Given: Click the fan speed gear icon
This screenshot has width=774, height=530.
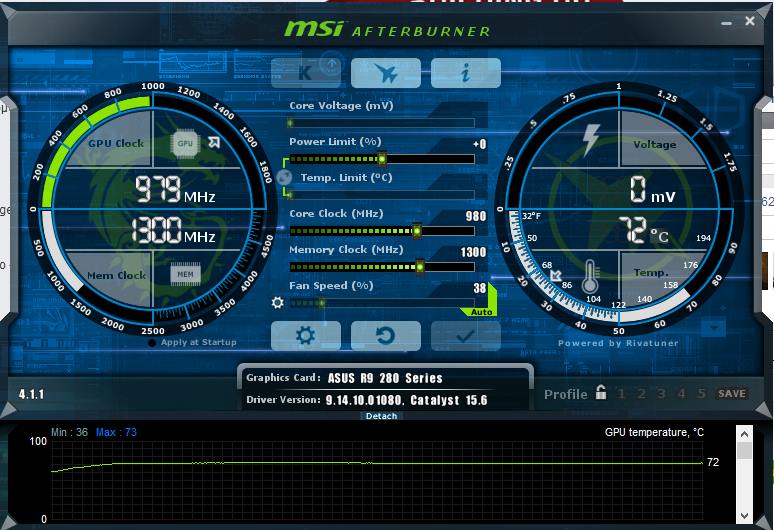Looking at the screenshot, I should pyautogui.click(x=278, y=303).
